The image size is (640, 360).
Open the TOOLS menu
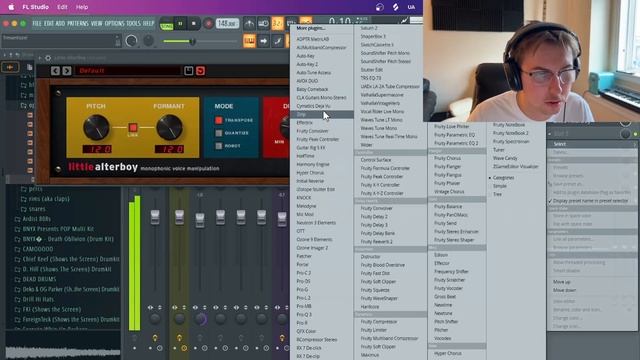[133, 24]
